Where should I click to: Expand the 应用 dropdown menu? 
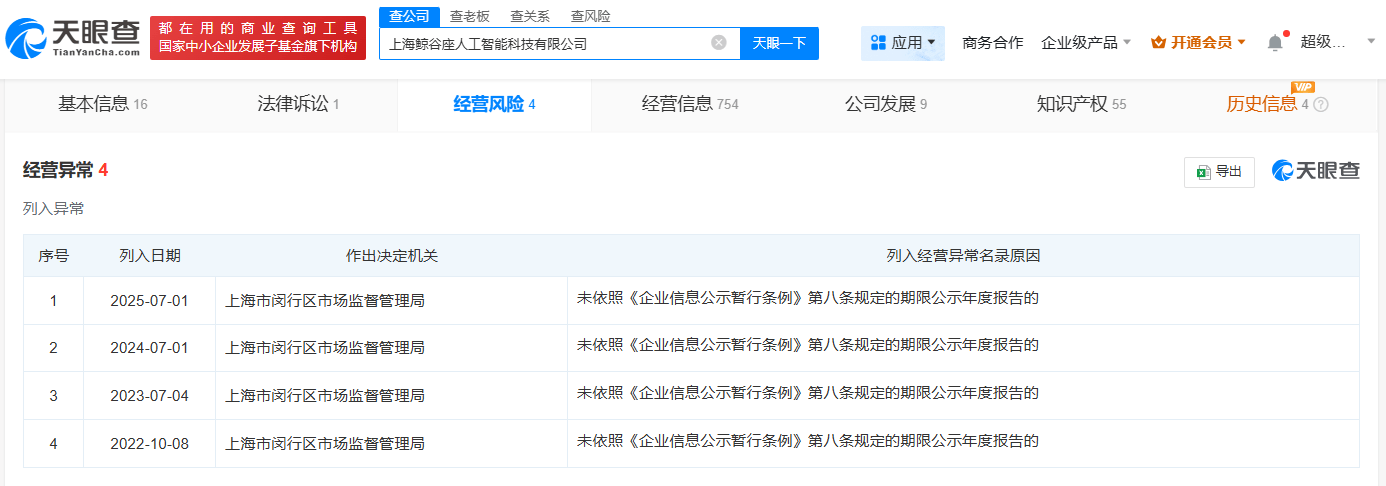pyautogui.click(x=903, y=43)
